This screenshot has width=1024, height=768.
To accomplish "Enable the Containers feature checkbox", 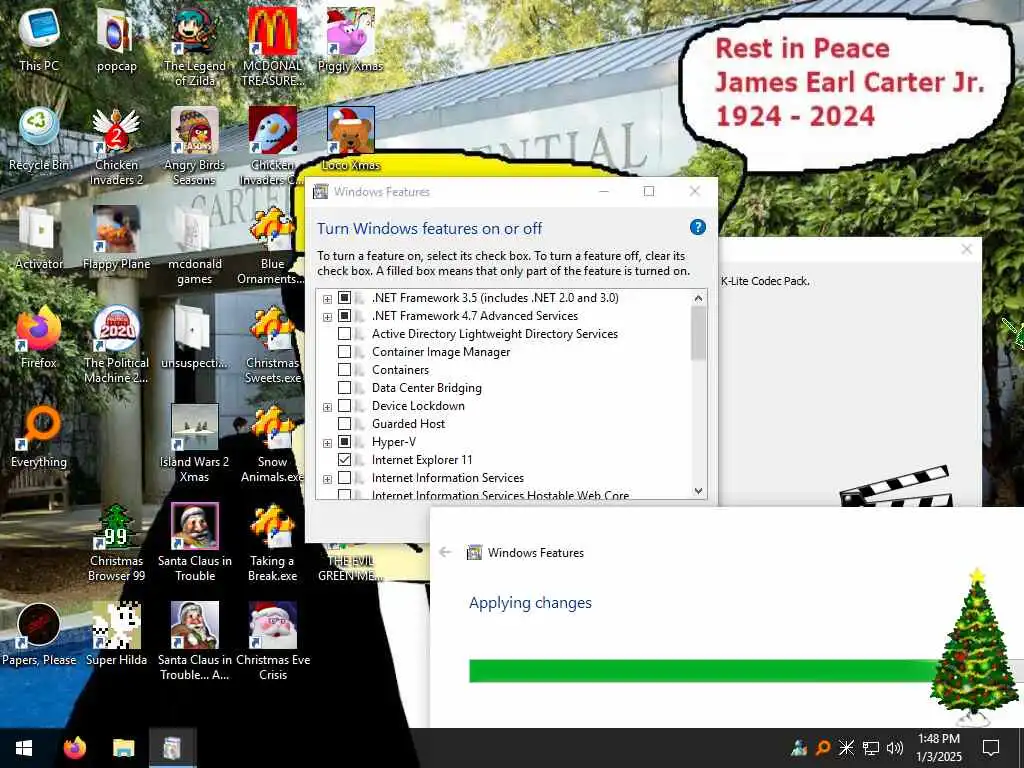I will coord(344,370).
